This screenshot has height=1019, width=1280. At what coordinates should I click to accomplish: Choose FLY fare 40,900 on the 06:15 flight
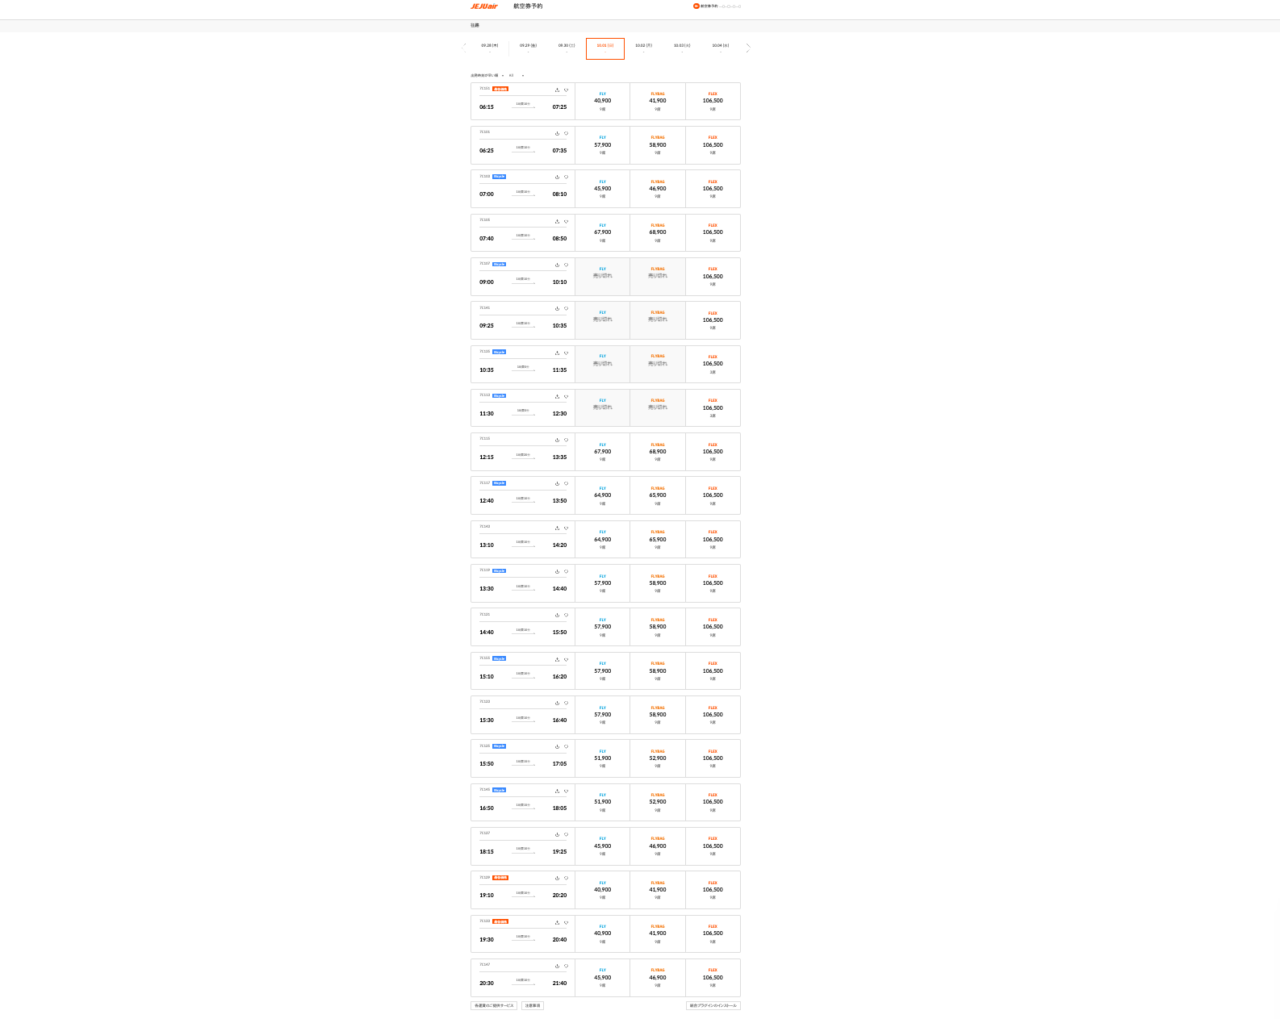(602, 101)
